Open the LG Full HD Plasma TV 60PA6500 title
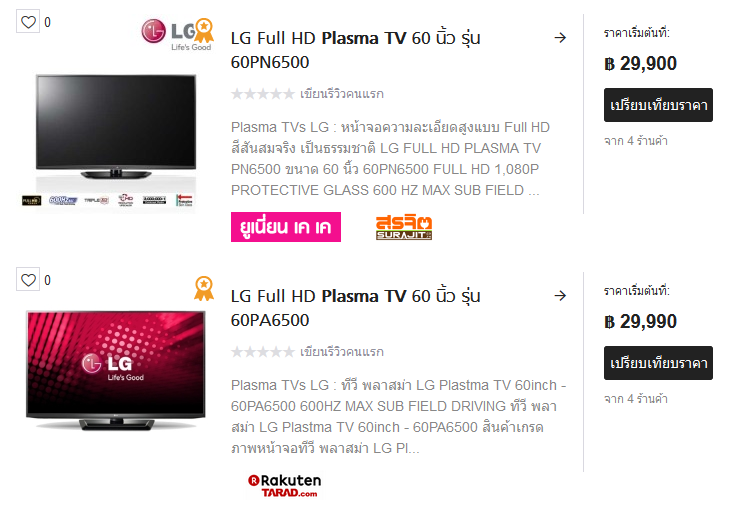 tap(355, 308)
